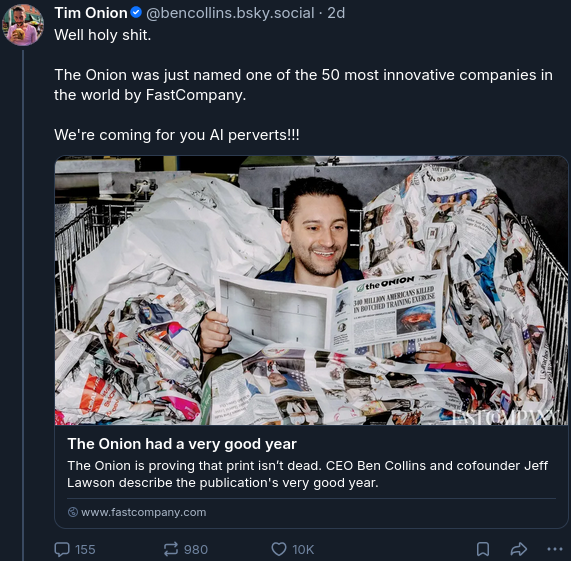Click the 980 reposts count
This screenshot has height=561, width=571.
click(x=196, y=549)
